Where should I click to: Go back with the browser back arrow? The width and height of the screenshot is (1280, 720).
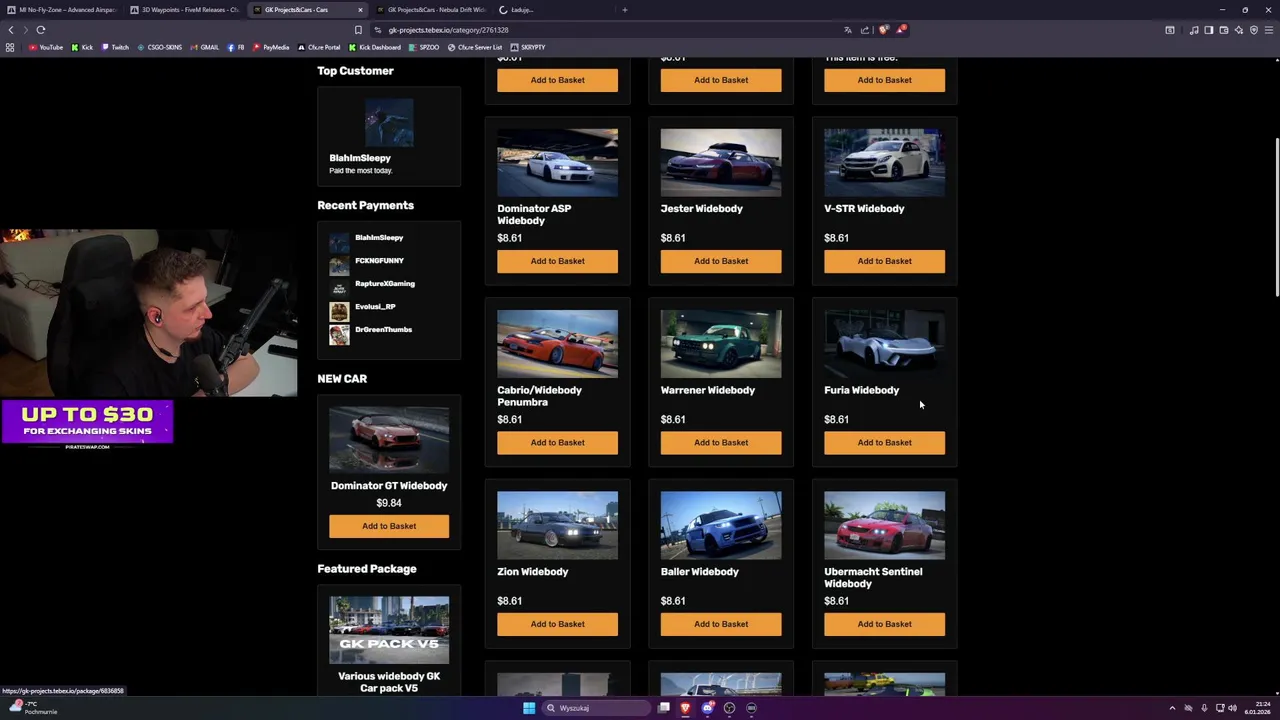tap(11, 30)
